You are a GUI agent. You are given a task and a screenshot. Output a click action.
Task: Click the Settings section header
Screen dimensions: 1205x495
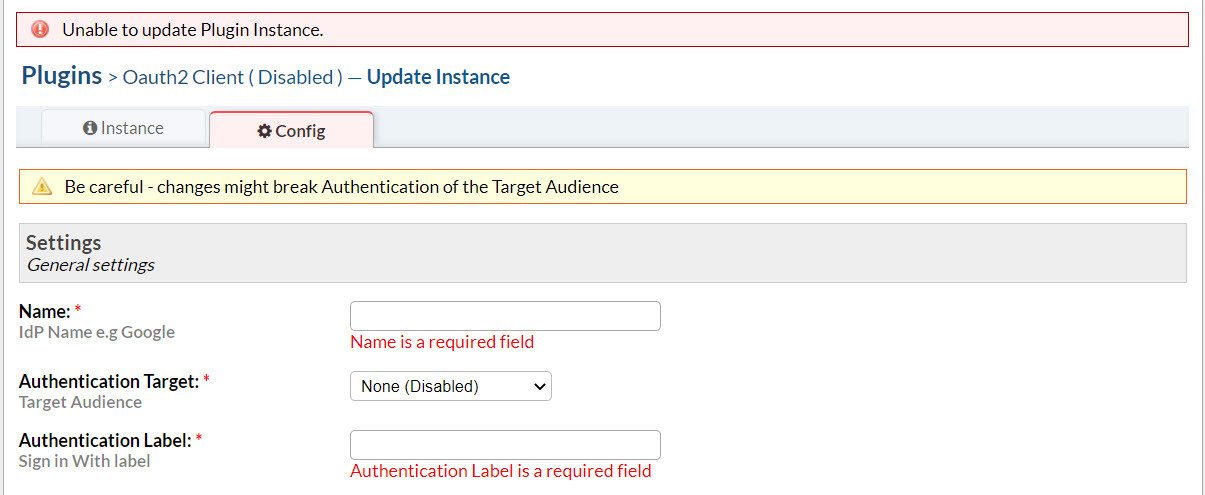pos(64,243)
